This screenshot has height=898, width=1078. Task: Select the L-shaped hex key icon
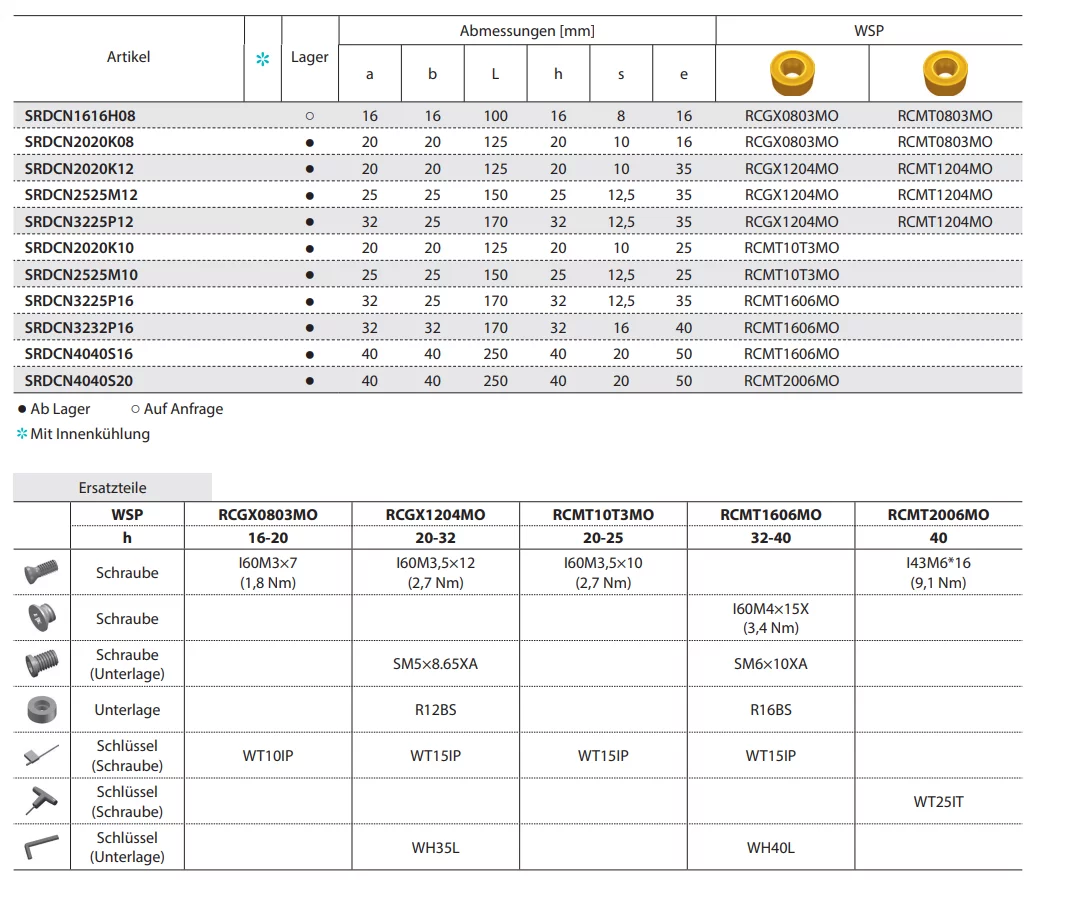(41, 847)
